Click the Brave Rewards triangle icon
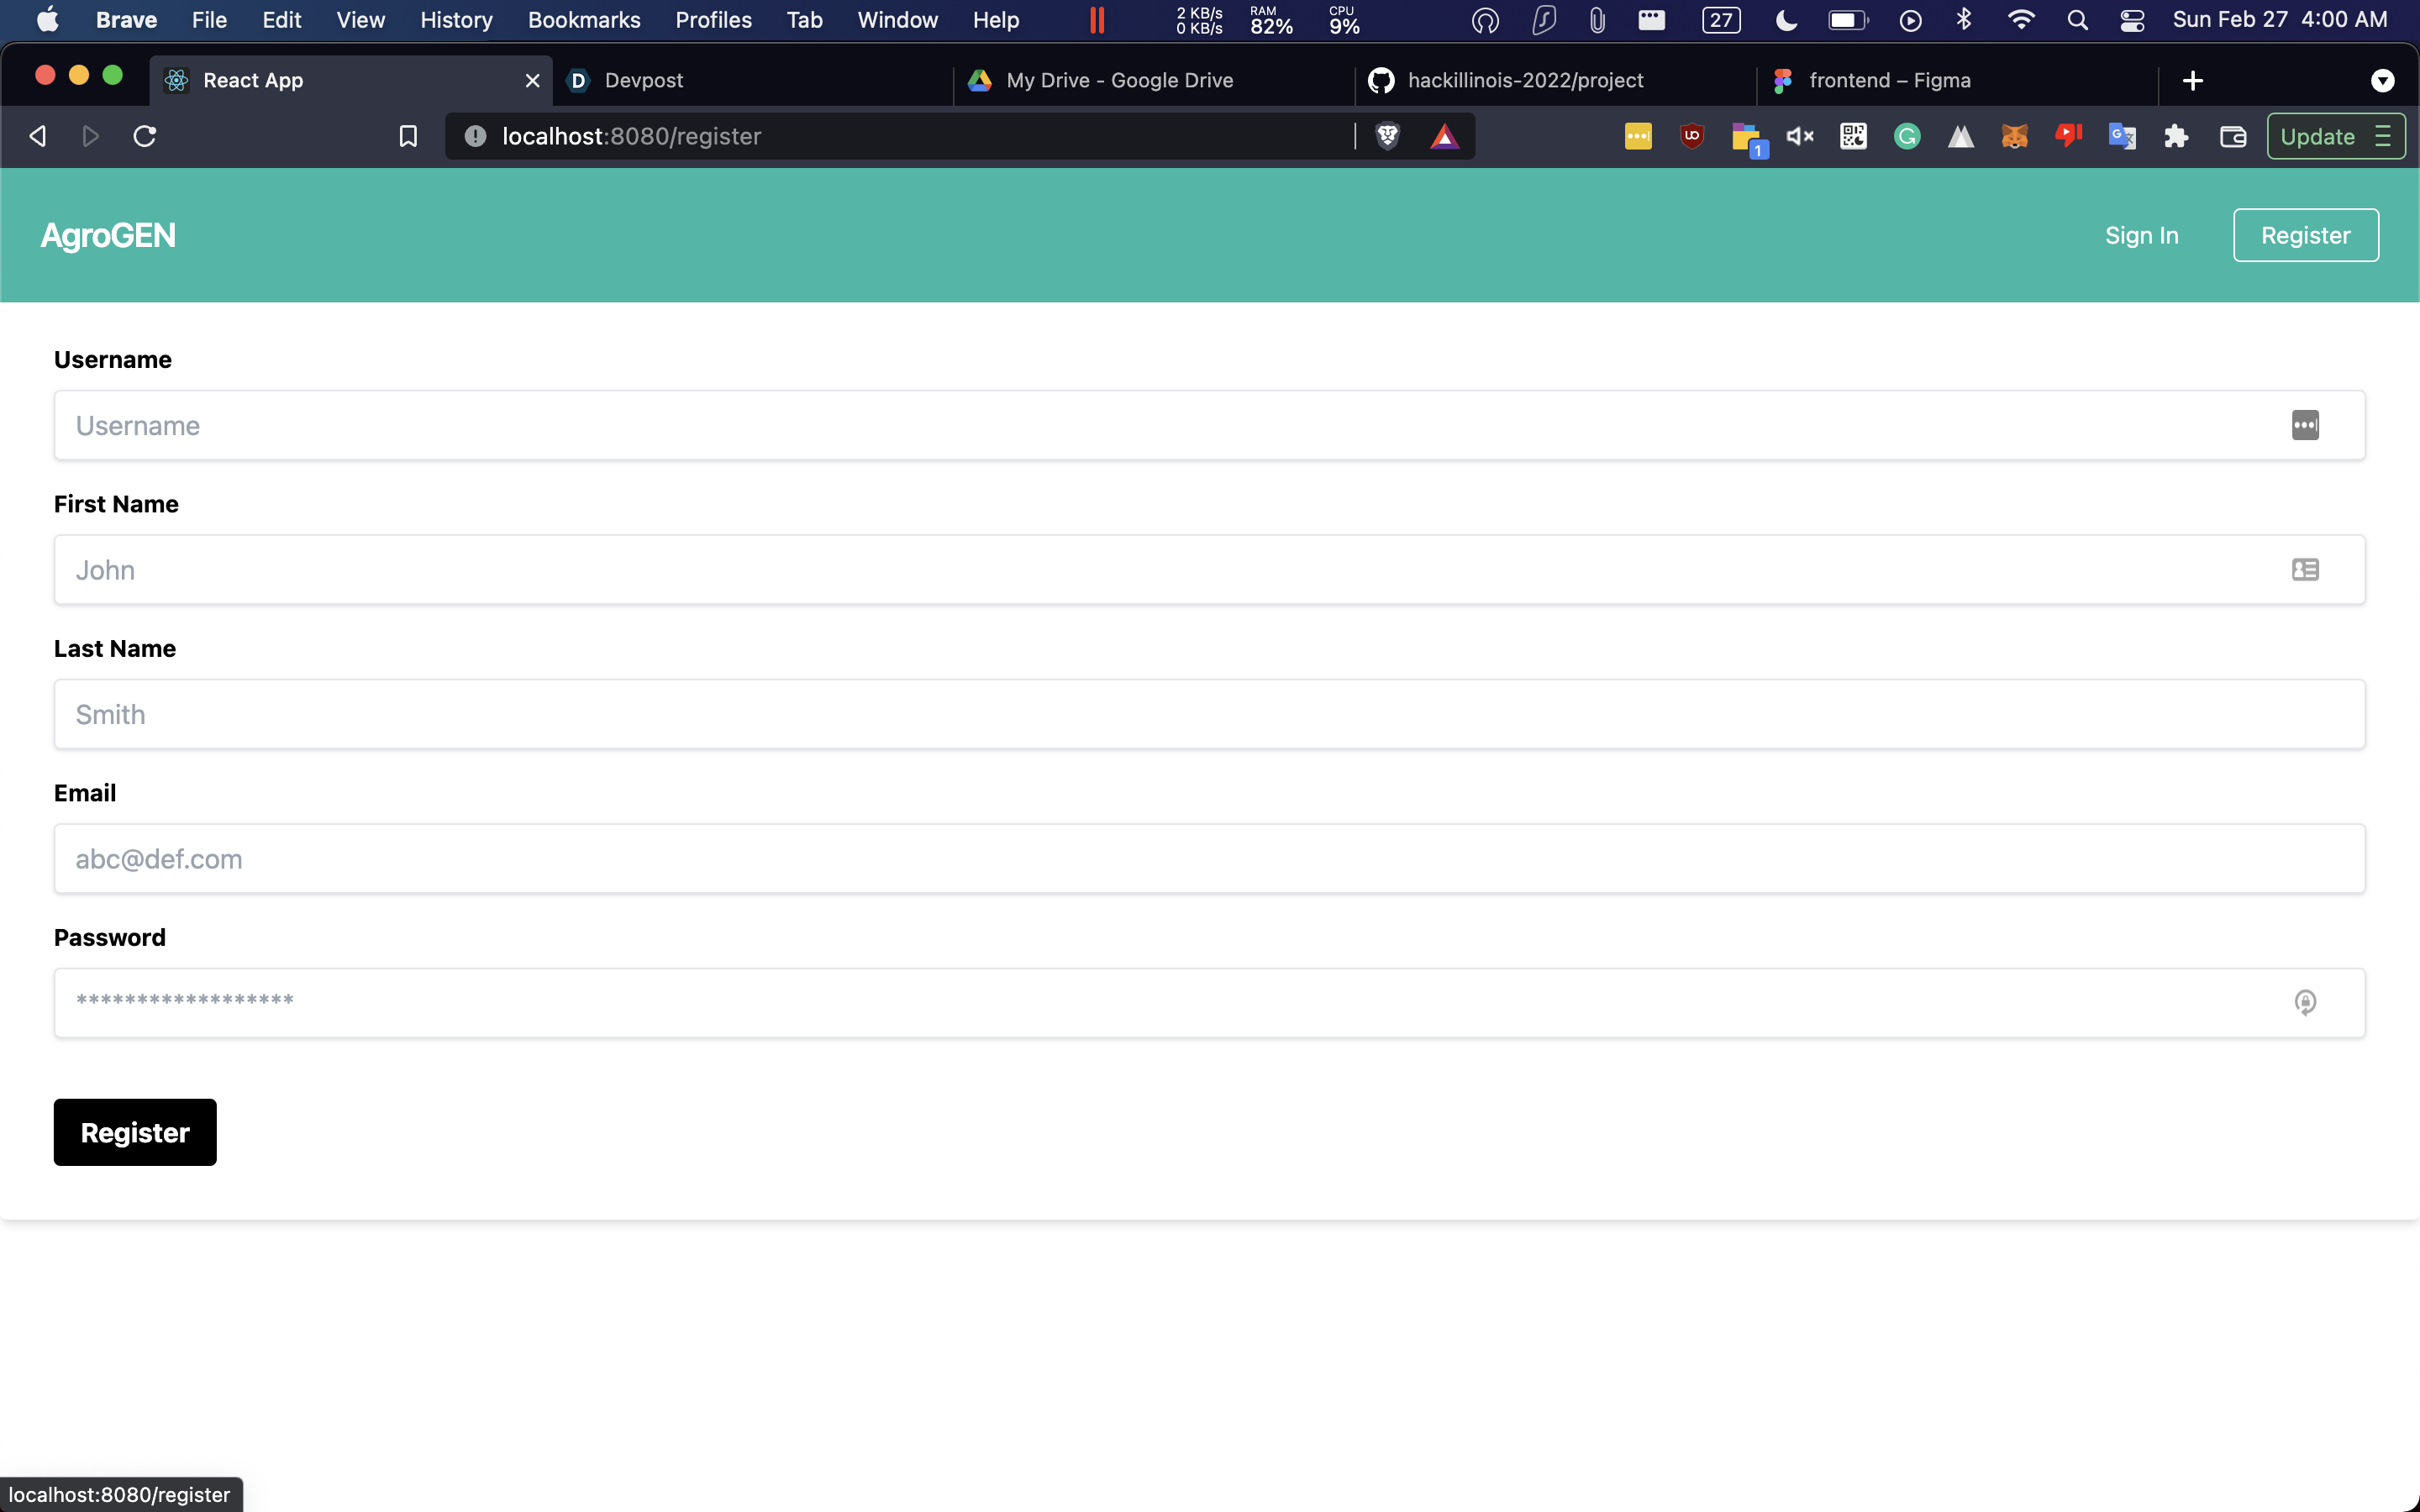Screen dimensions: 2420x1512 pyautogui.click(x=1444, y=136)
